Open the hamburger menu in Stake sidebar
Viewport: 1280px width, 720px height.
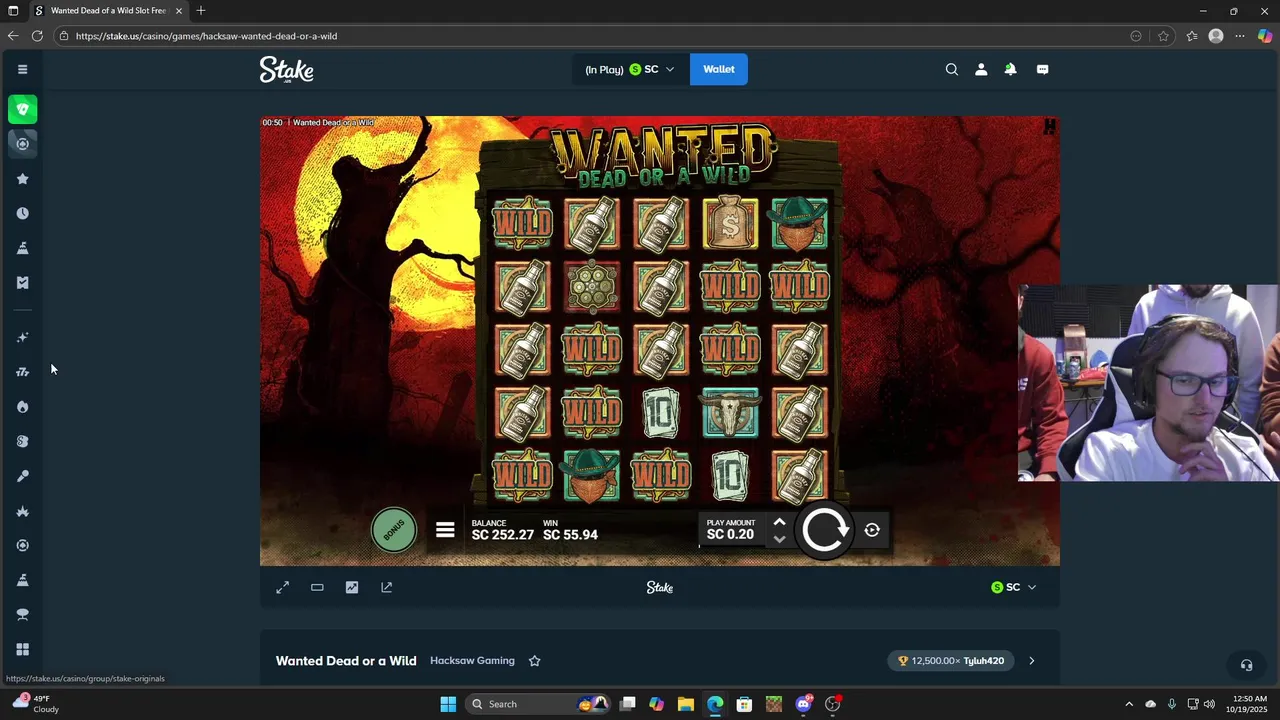[x=22, y=69]
